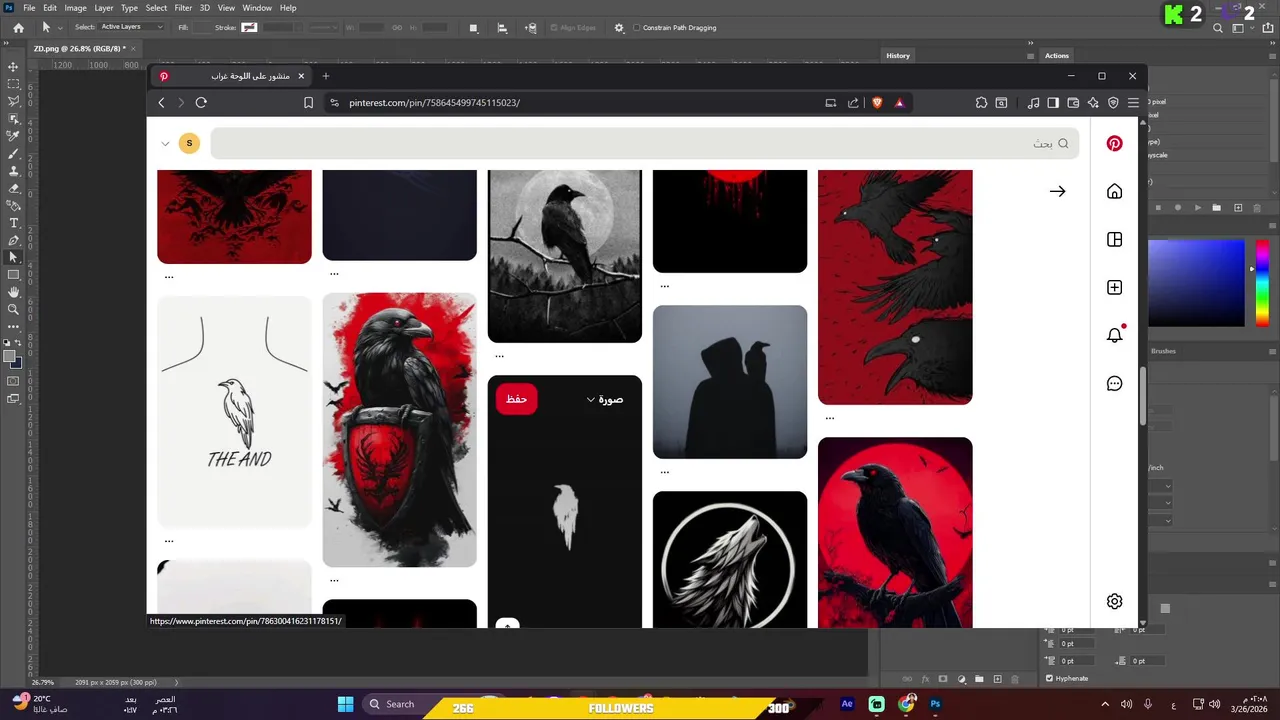Select the Horizontal Type tool
The height and width of the screenshot is (720, 1280).
[x=13, y=223]
